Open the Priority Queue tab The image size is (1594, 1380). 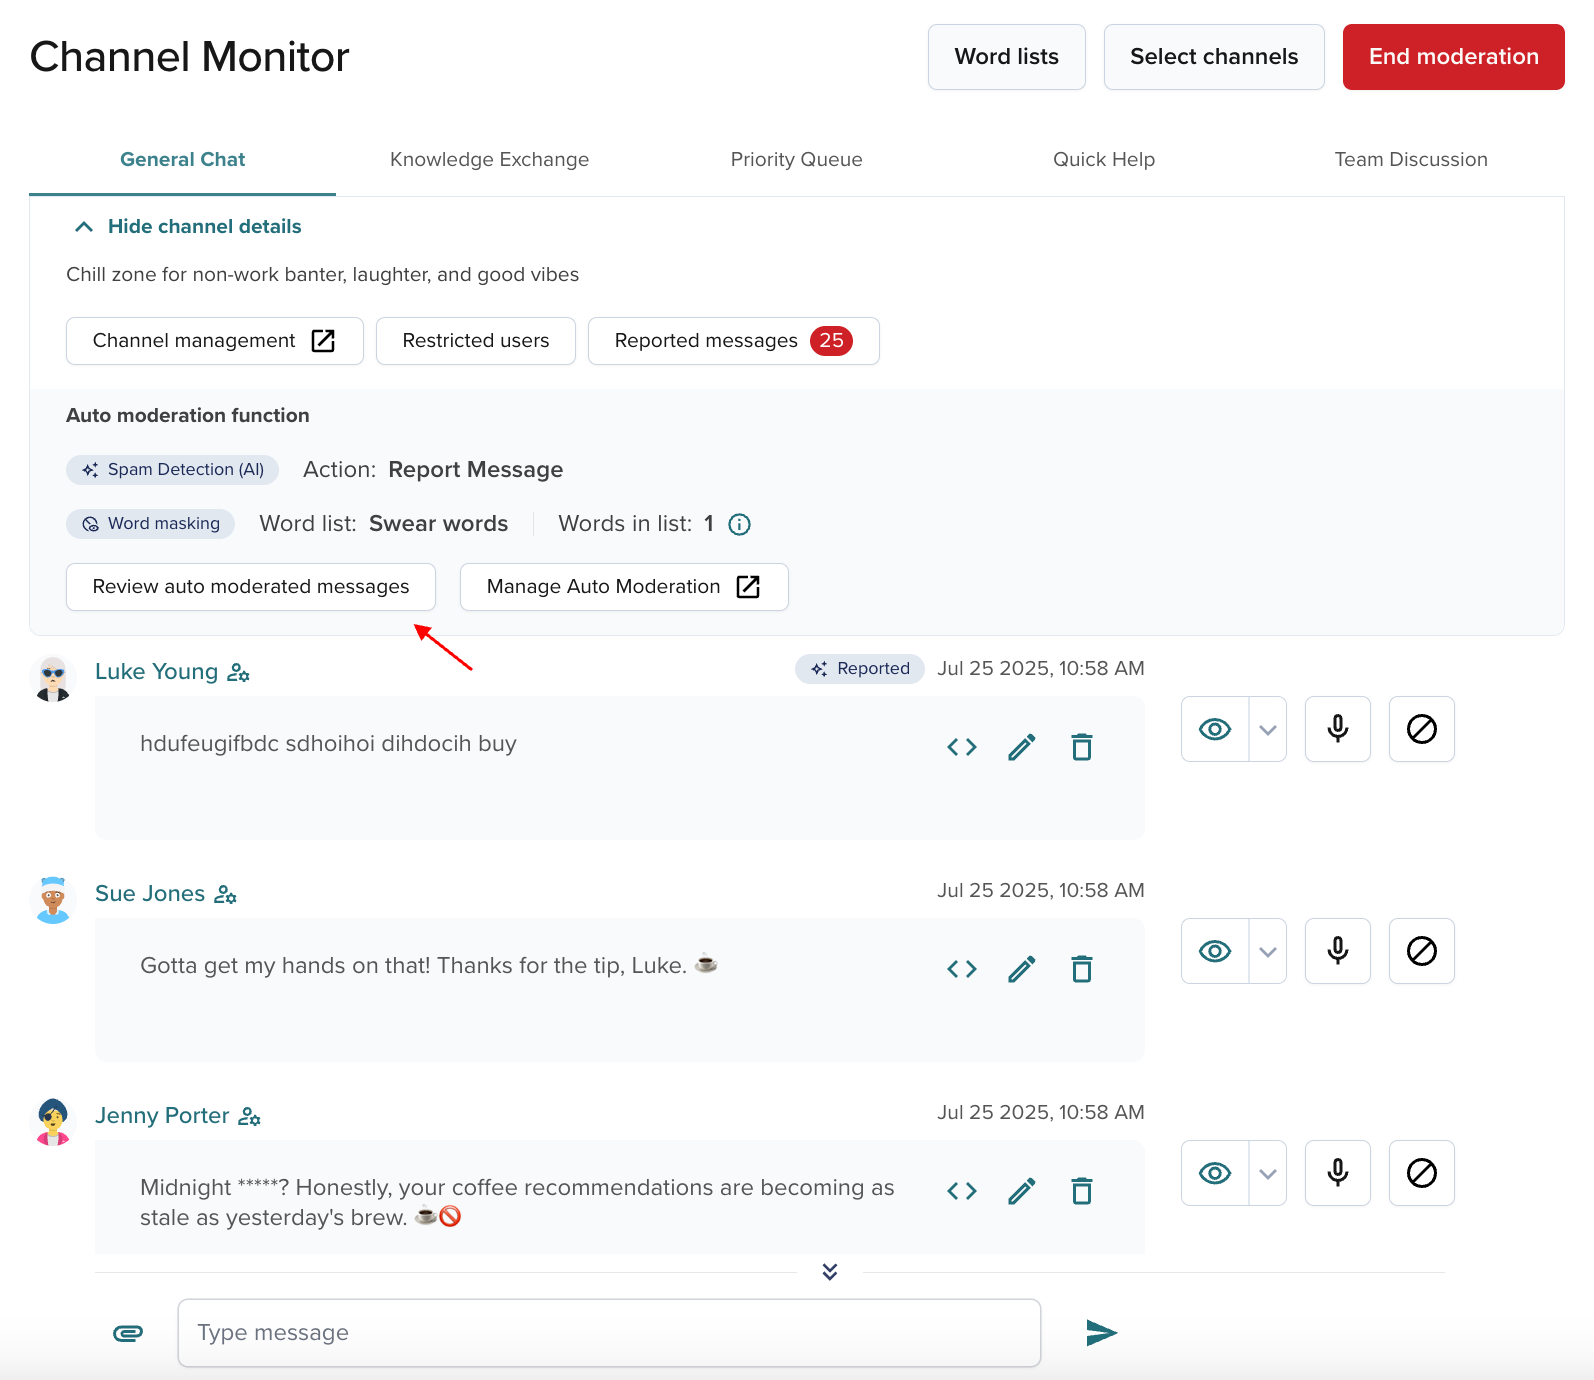(x=796, y=160)
